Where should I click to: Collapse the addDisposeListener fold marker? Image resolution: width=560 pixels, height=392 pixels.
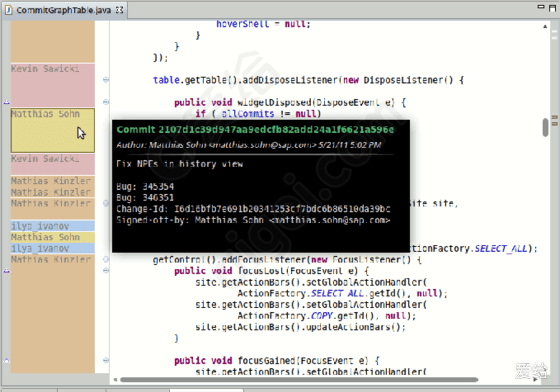[106, 80]
